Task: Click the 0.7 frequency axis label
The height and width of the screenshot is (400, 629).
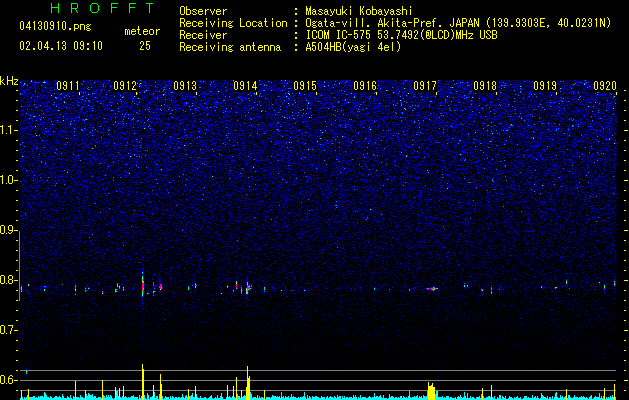Action: 8,330
